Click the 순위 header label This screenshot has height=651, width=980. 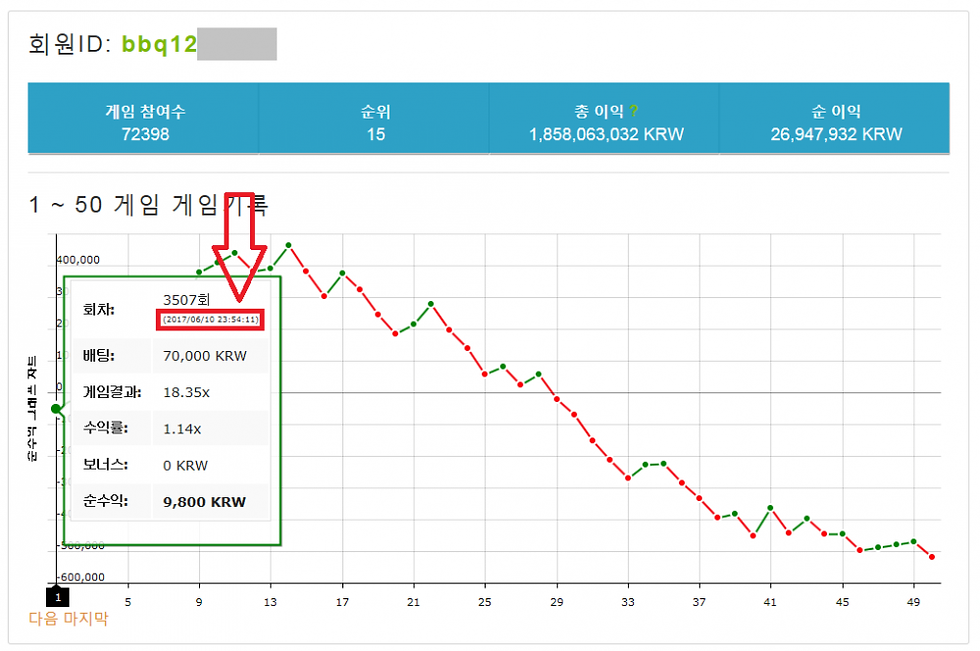tap(376, 111)
